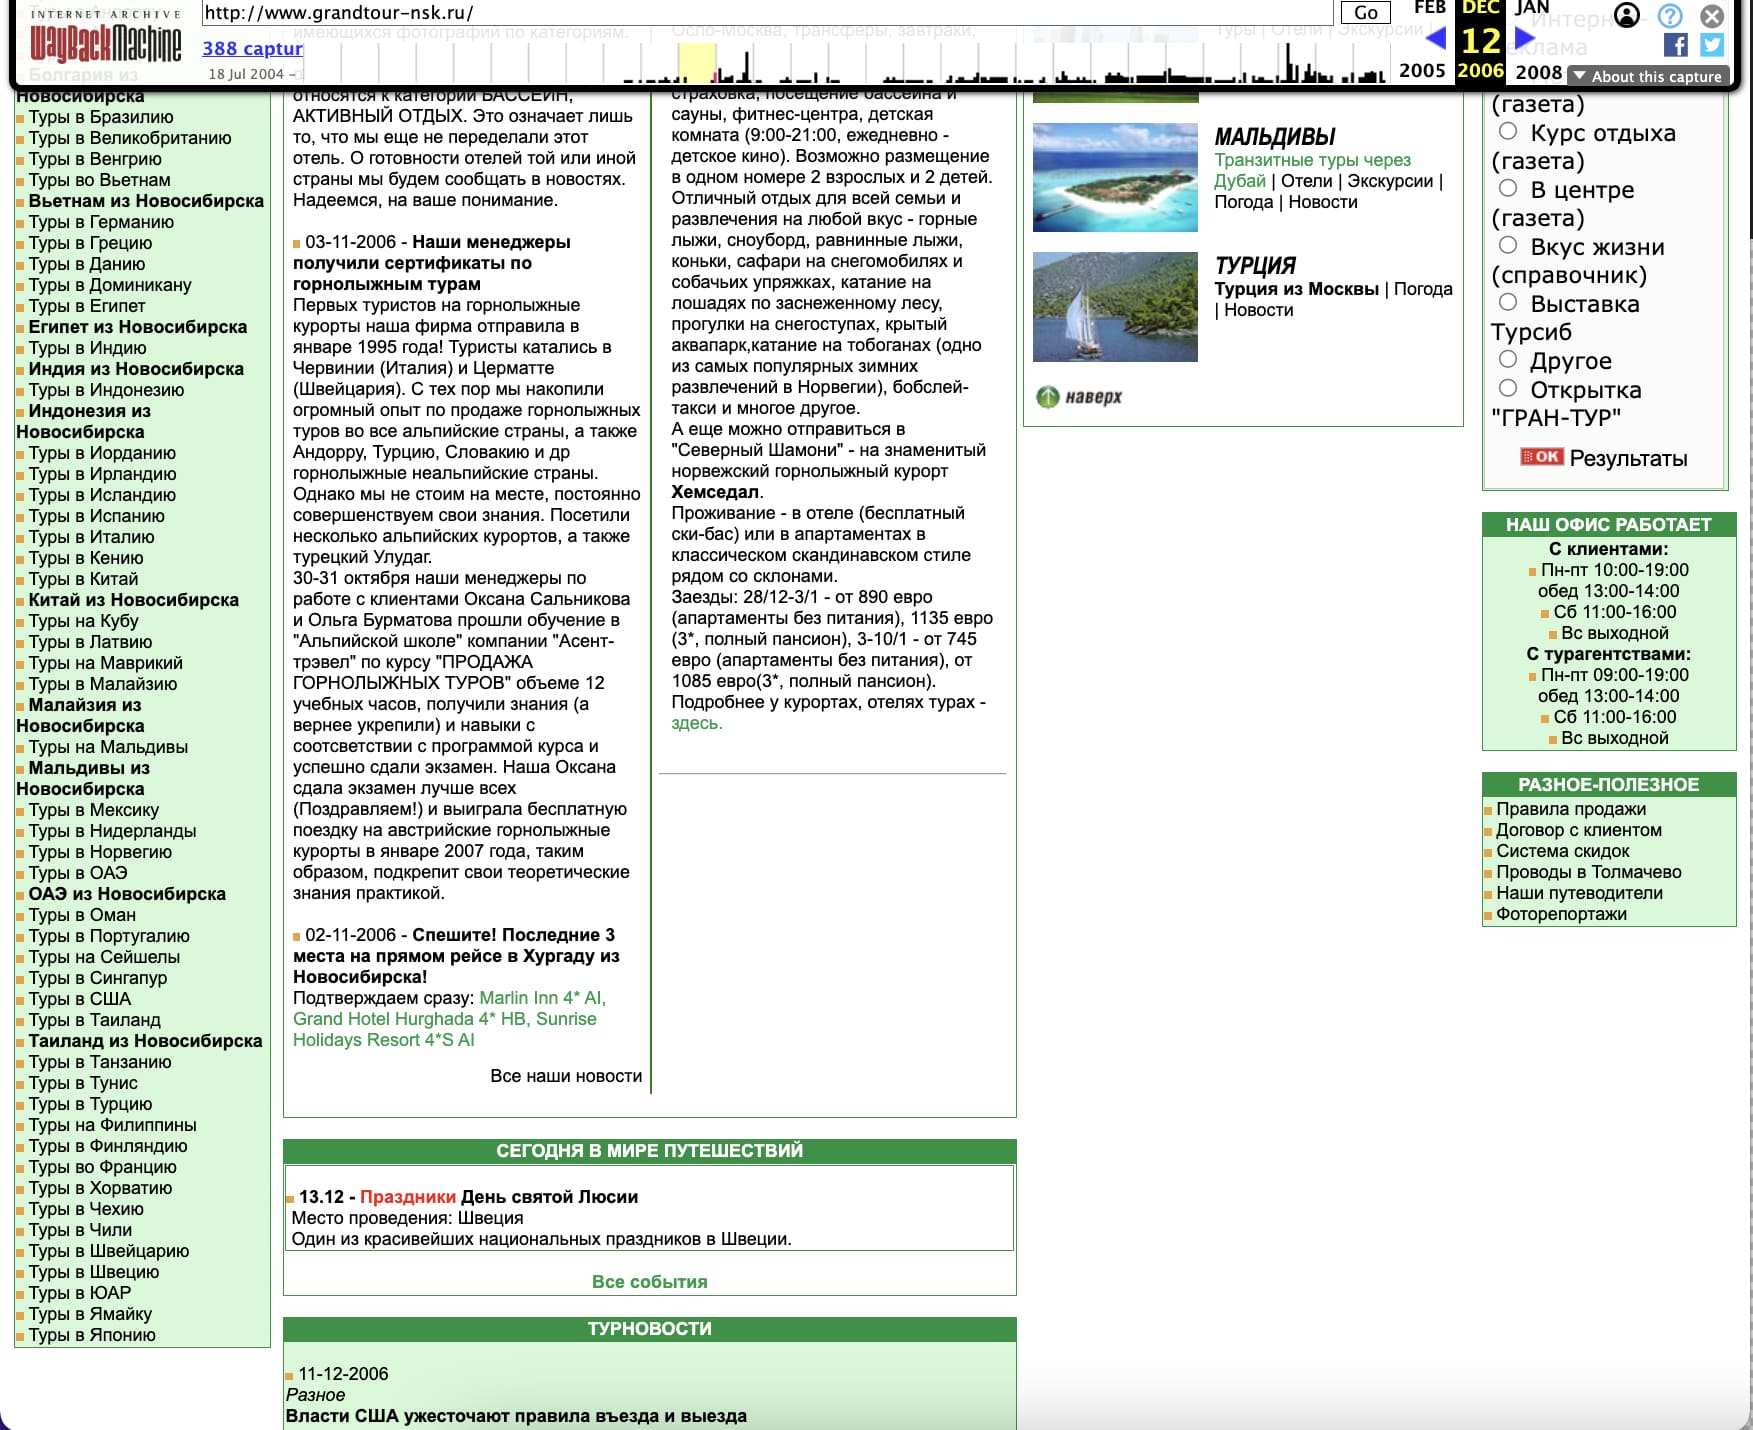Image resolution: width=1753 pixels, height=1430 pixels.
Task: Go to next capture with blue right arrow
Action: tap(1524, 38)
